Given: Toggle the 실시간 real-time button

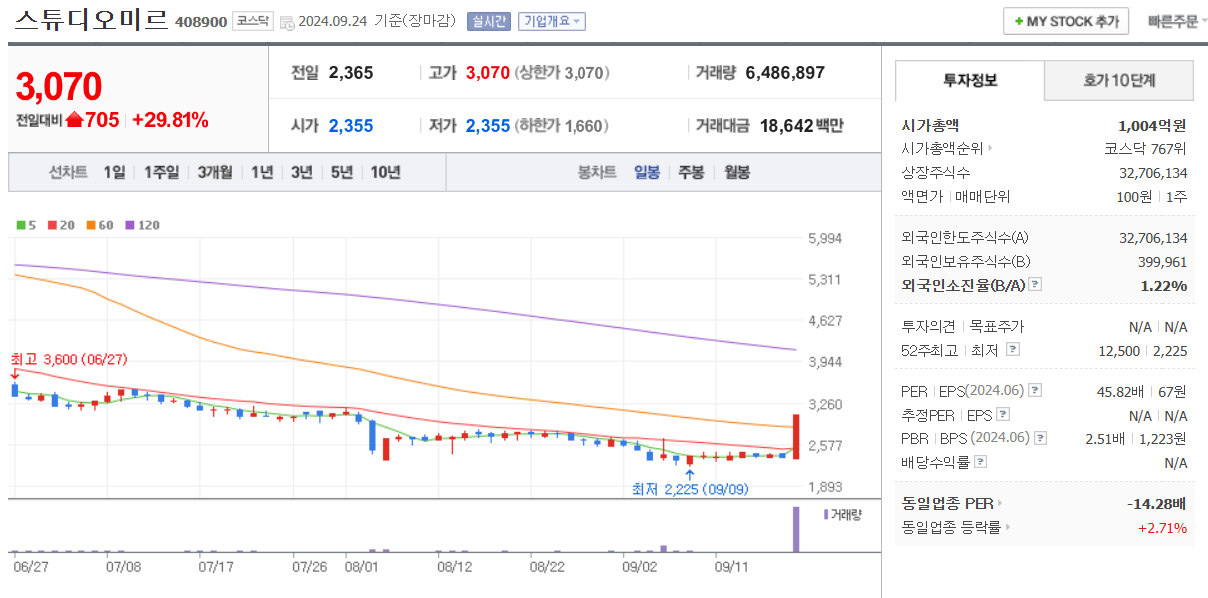Looking at the screenshot, I should coord(488,21).
